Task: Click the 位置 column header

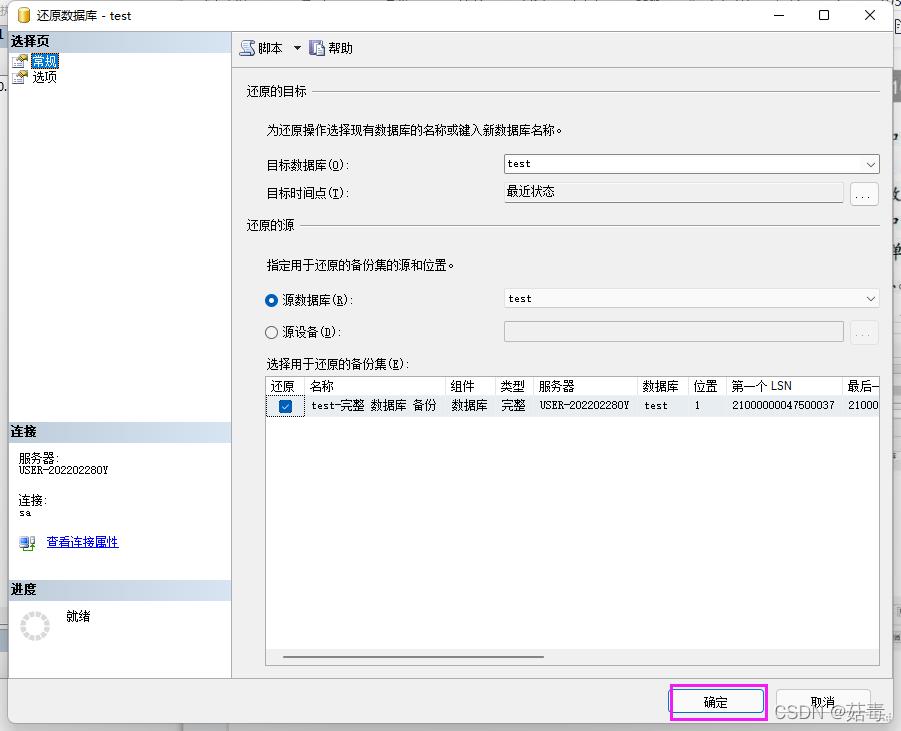Action: pos(707,386)
